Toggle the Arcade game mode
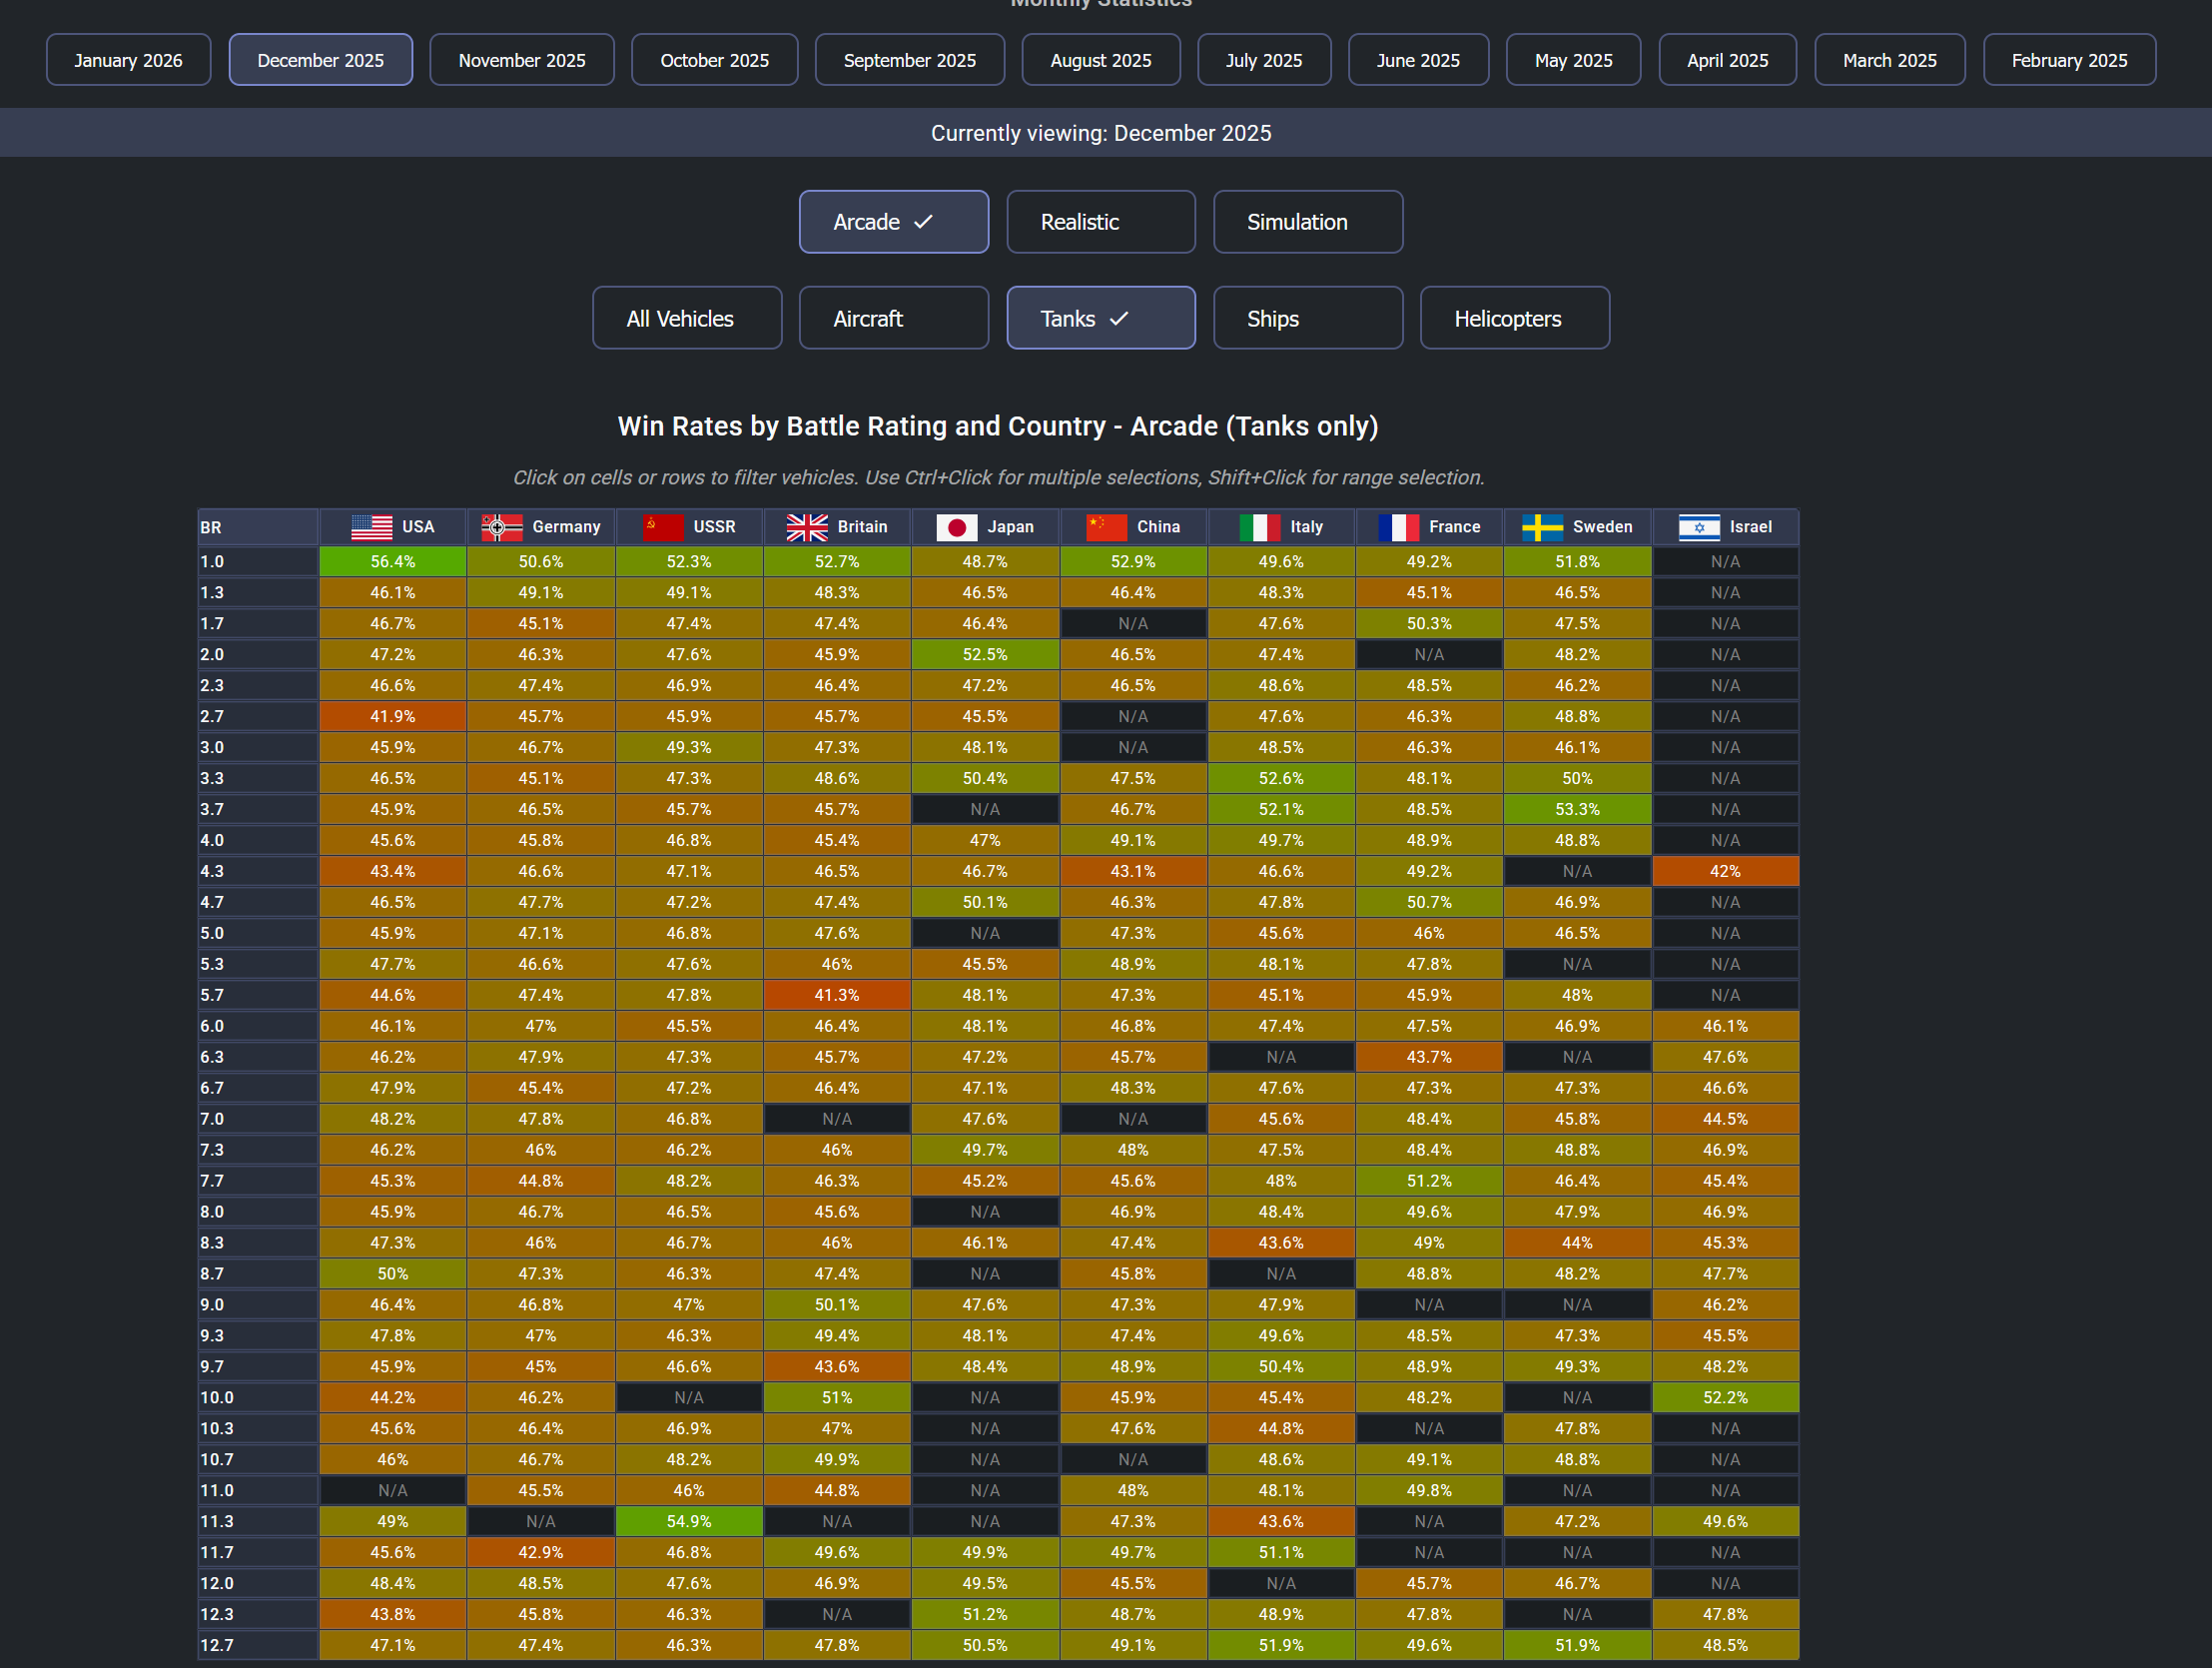Image resolution: width=2212 pixels, height=1668 pixels. click(x=893, y=222)
